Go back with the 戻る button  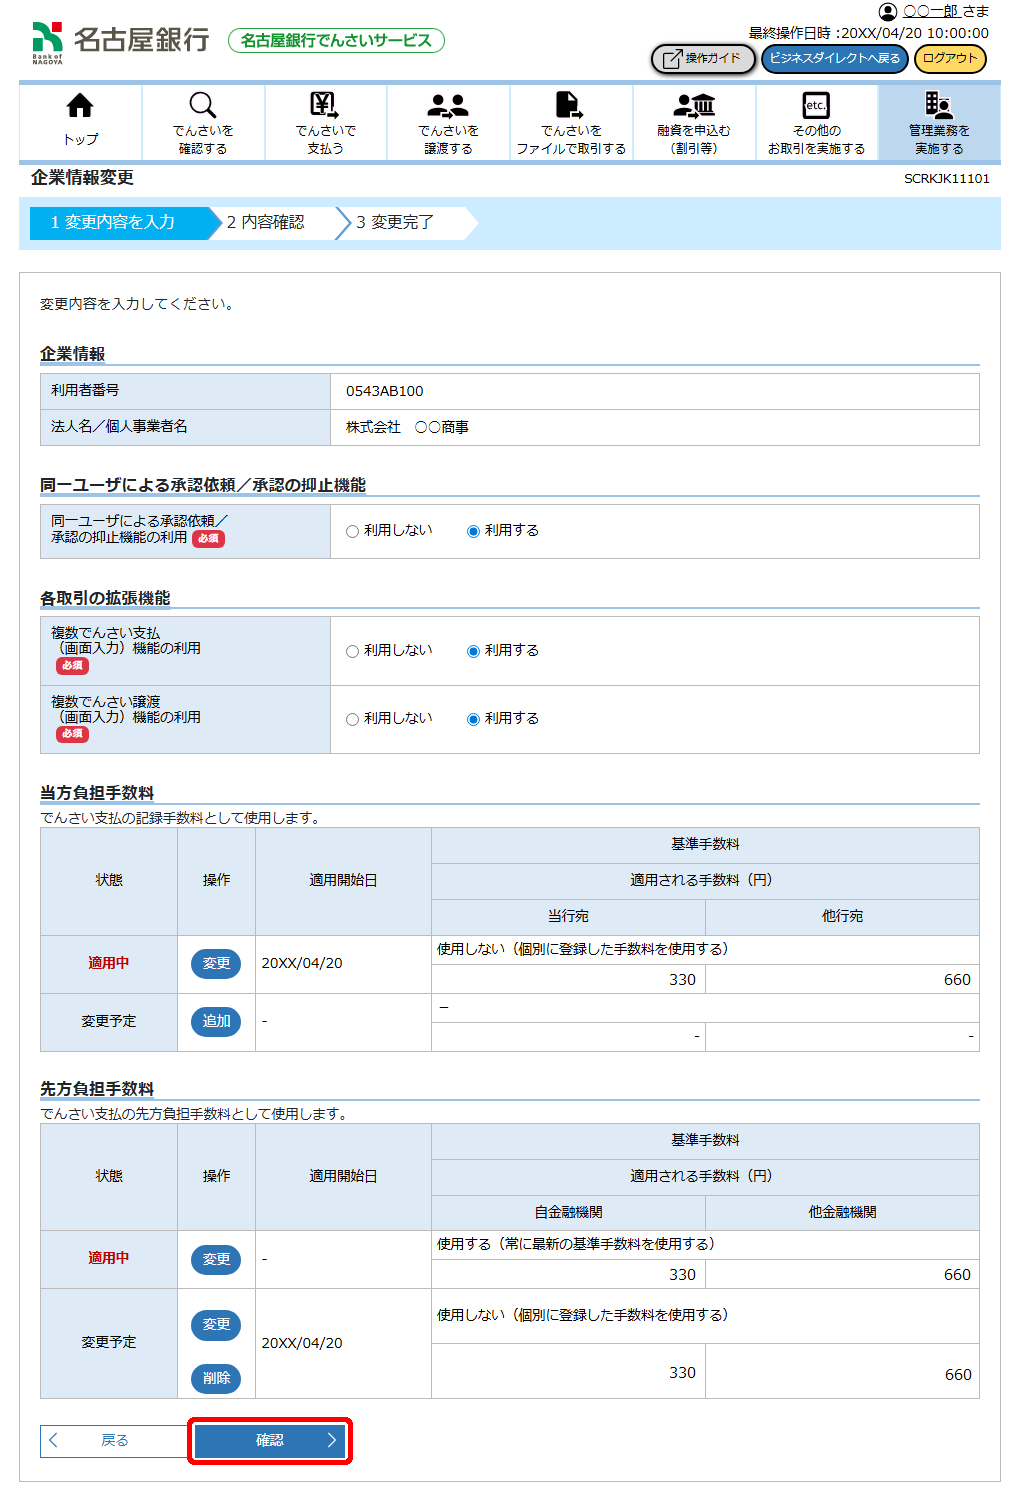tap(114, 1440)
